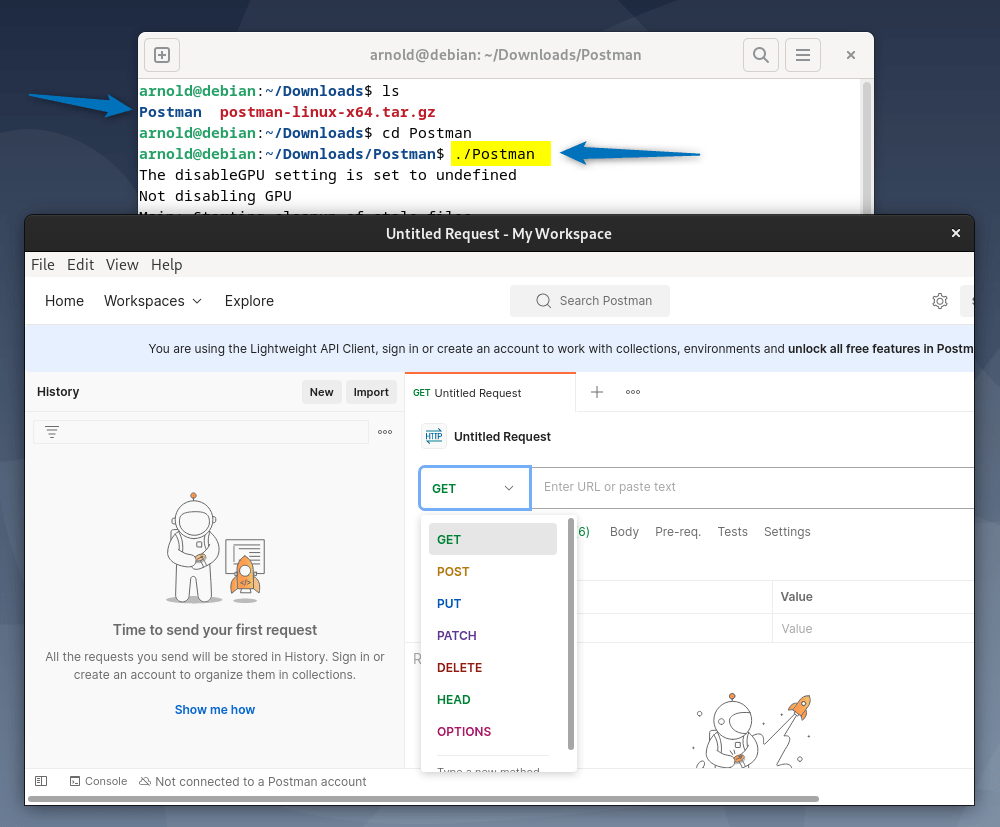1000x827 pixels.
Task: Click the terminal's new tab icon
Action: [161, 55]
